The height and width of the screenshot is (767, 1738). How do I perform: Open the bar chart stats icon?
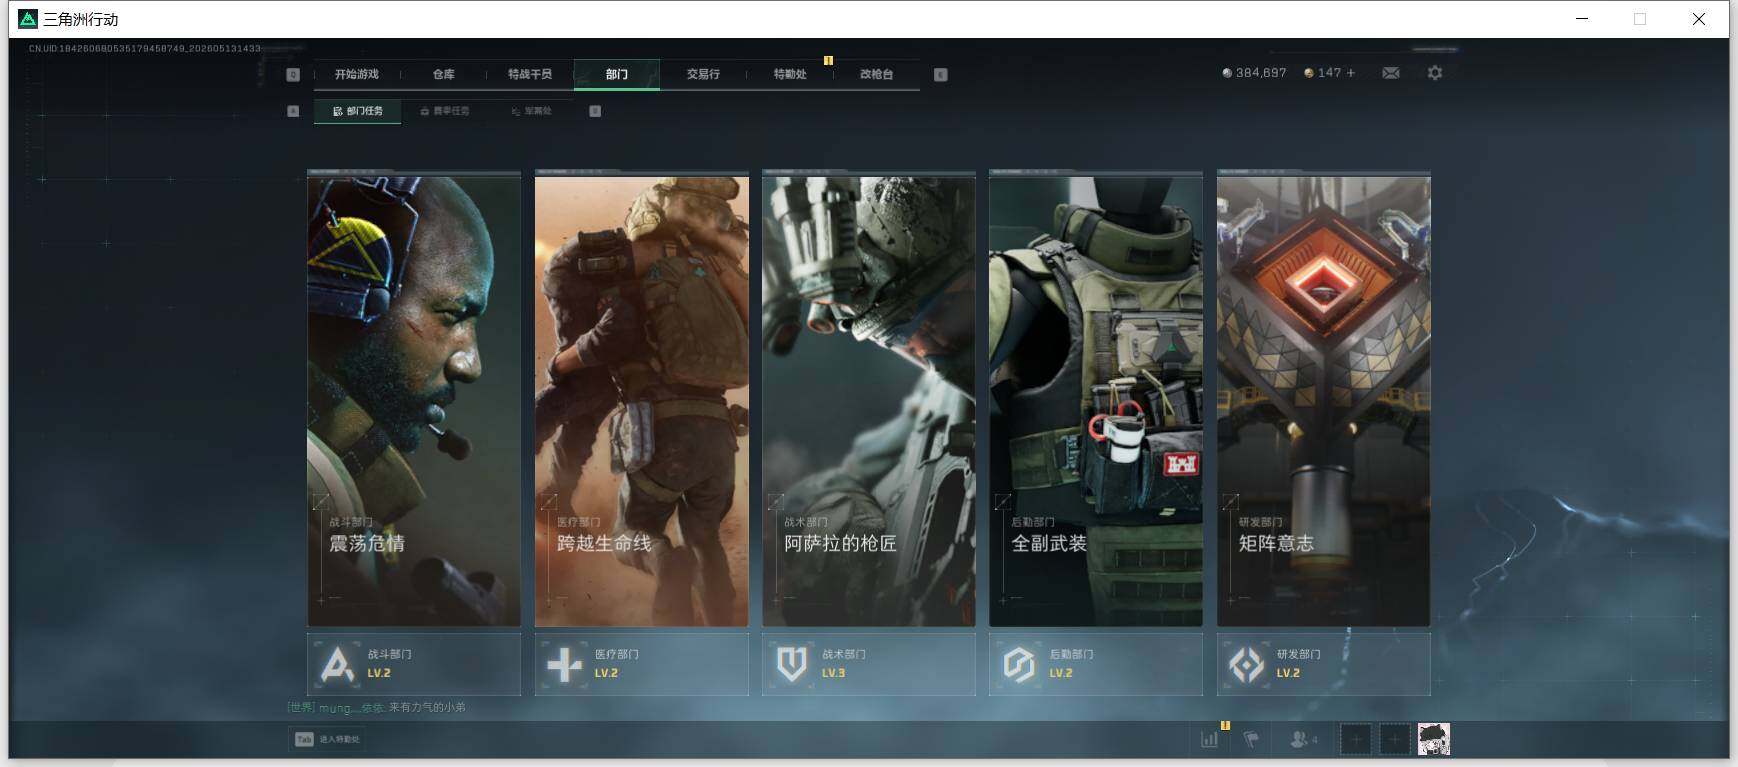pyautogui.click(x=1210, y=739)
